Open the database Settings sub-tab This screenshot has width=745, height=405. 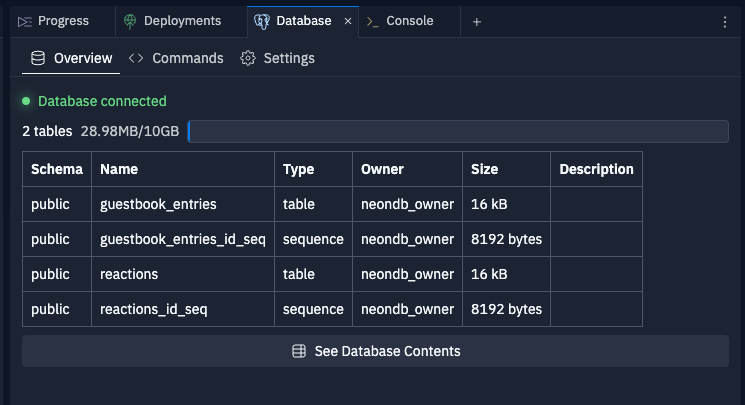tap(277, 58)
